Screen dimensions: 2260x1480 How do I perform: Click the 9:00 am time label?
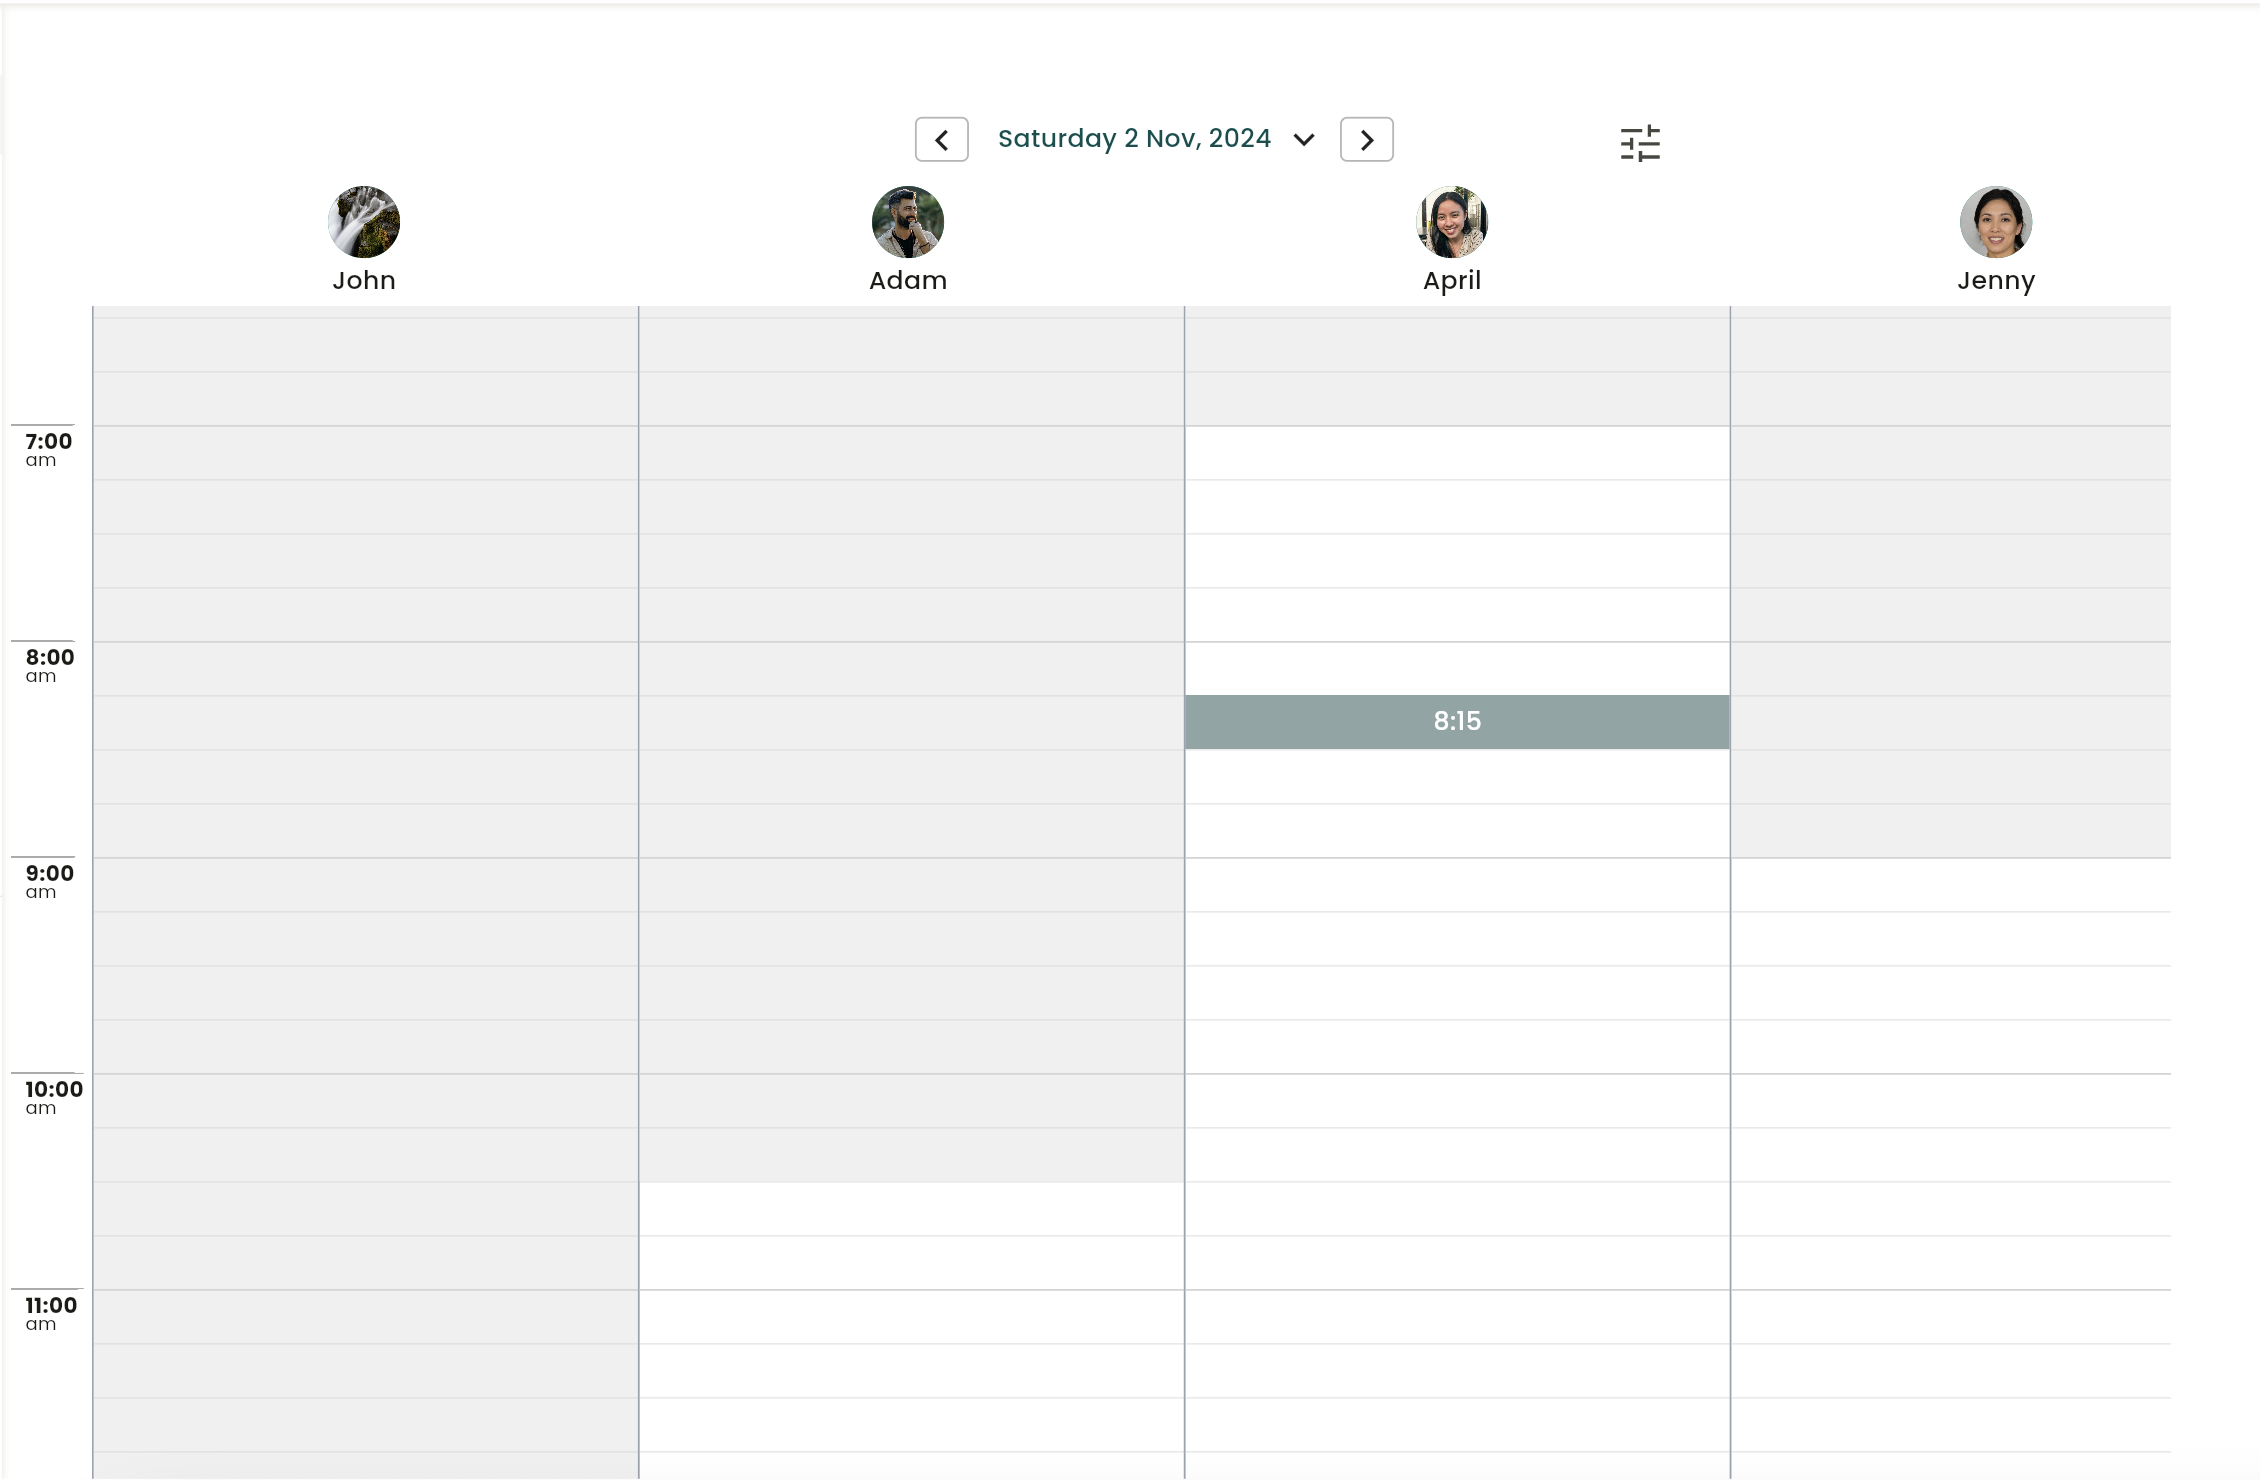click(44, 880)
